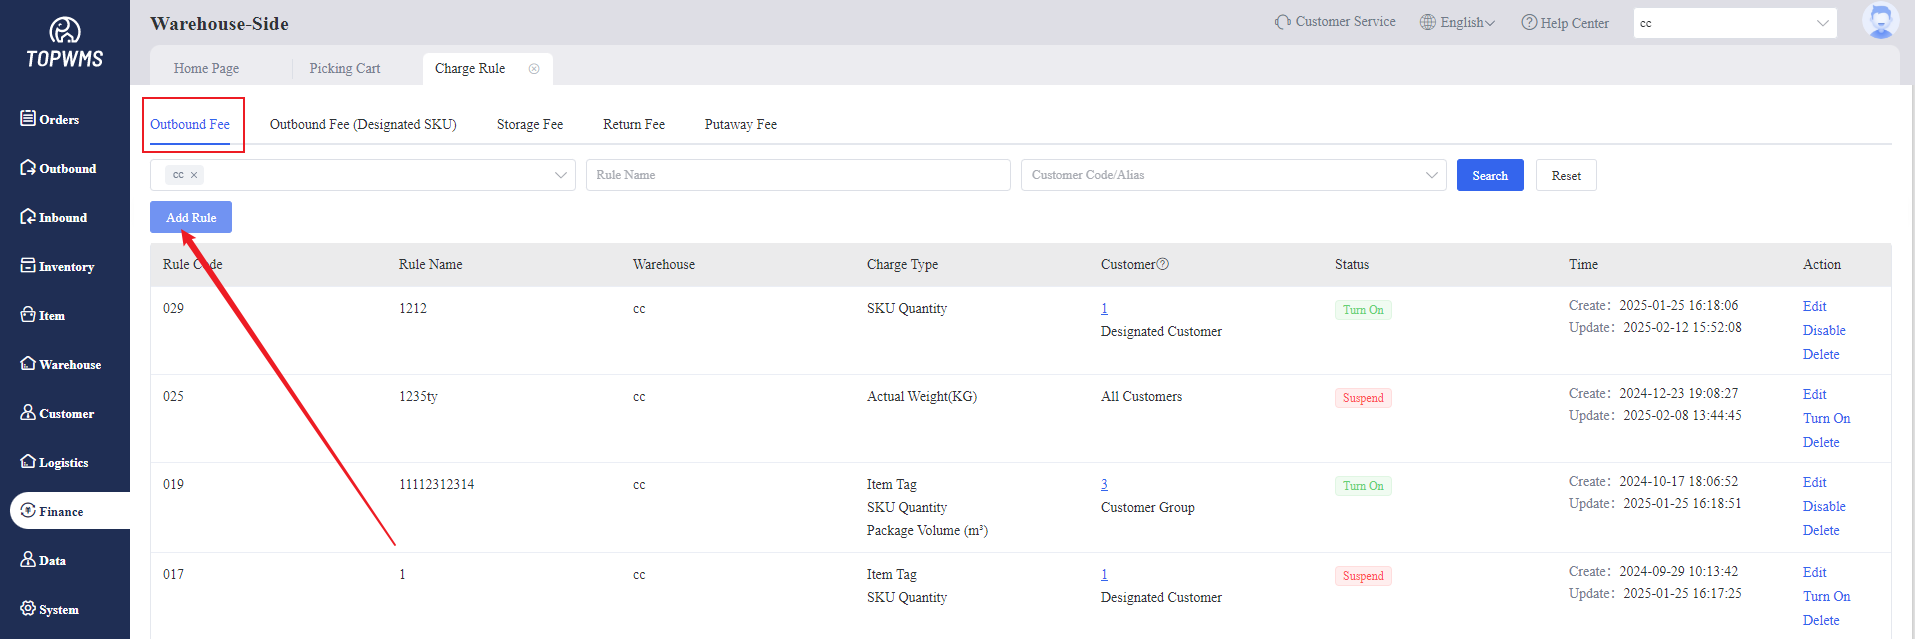This screenshot has height=639, width=1915.
Task: Open the Inventory sidebar section
Action: 57,266
